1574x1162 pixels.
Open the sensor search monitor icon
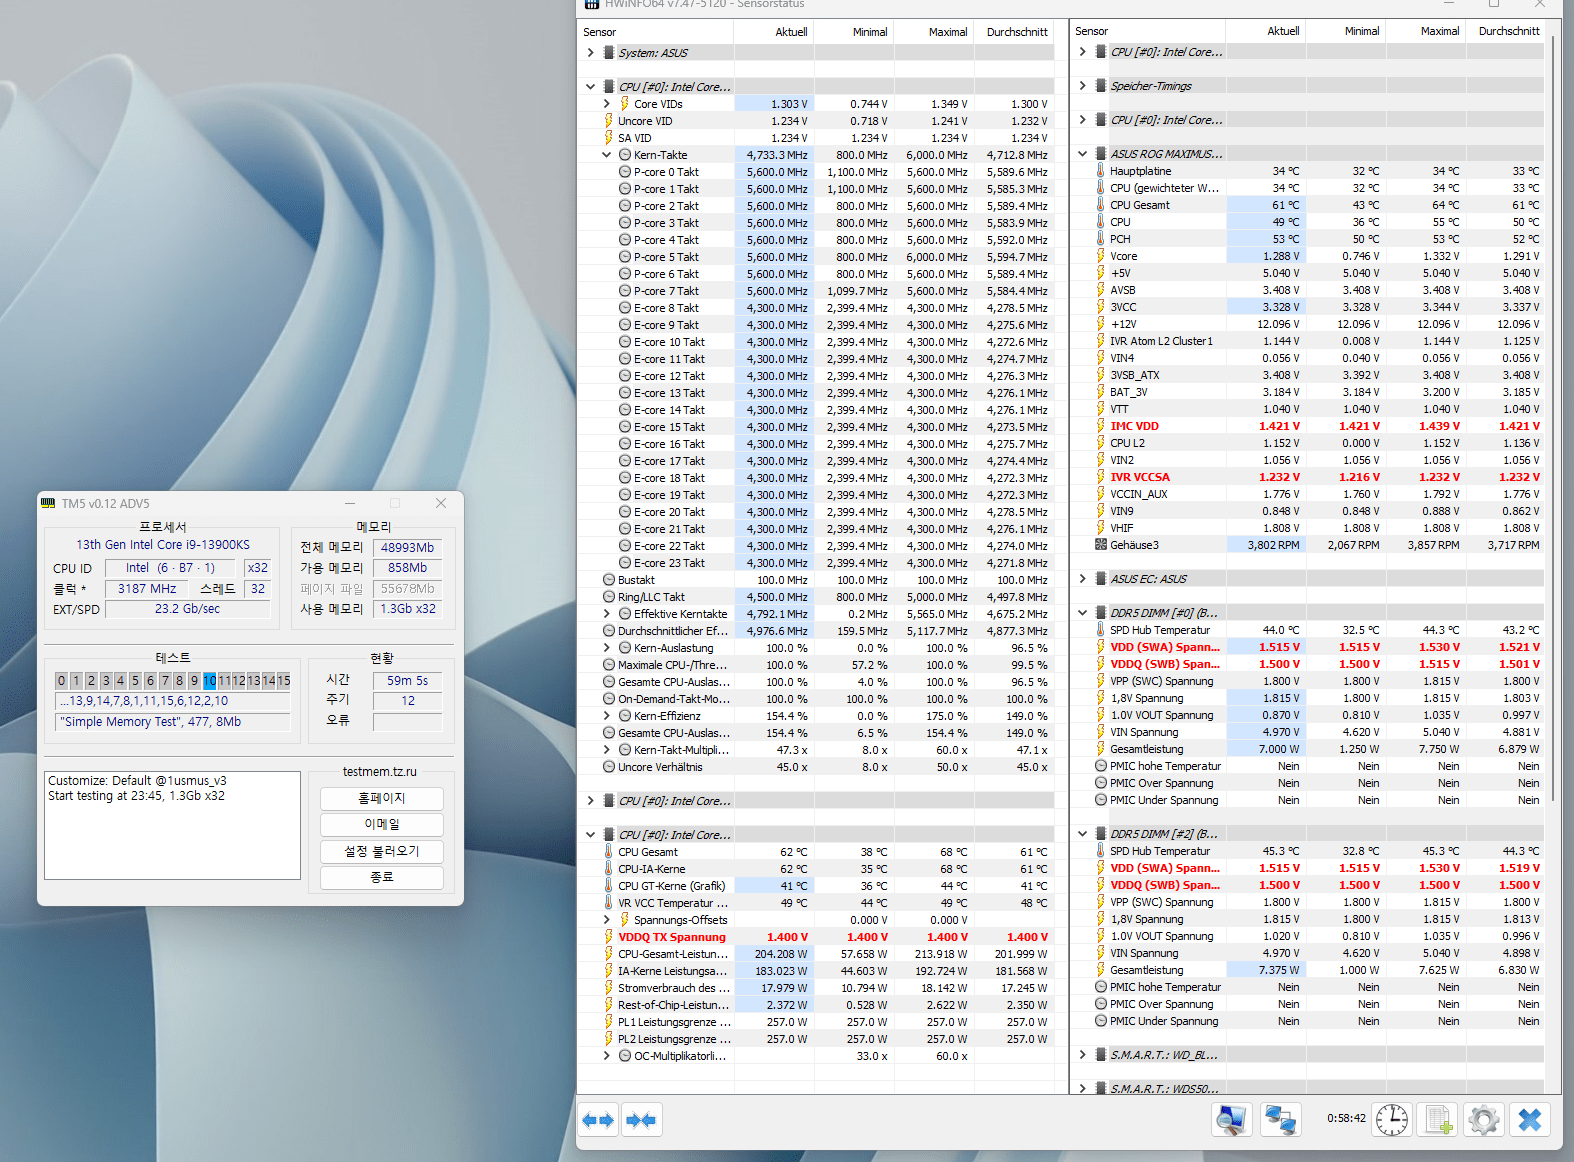pyautogui.click(x=1231, y=1120)
